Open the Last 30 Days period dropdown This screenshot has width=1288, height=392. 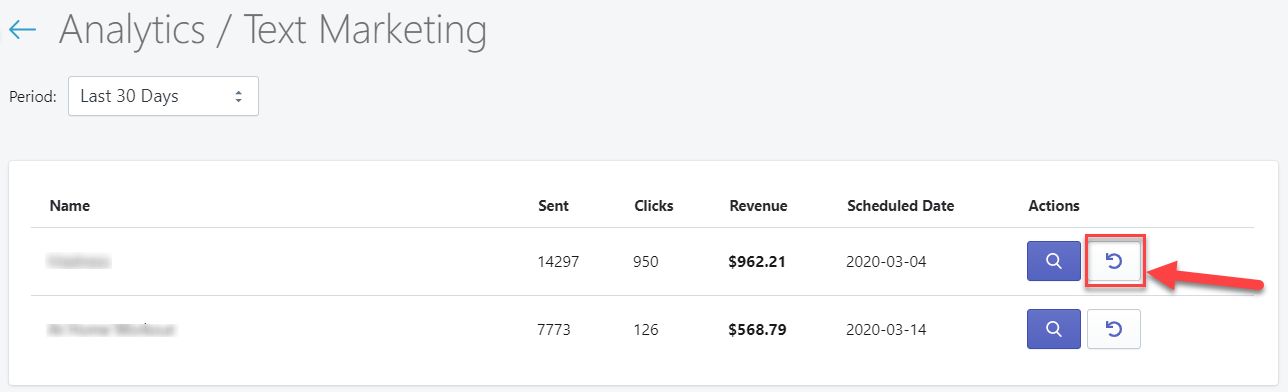coord(163,96)
